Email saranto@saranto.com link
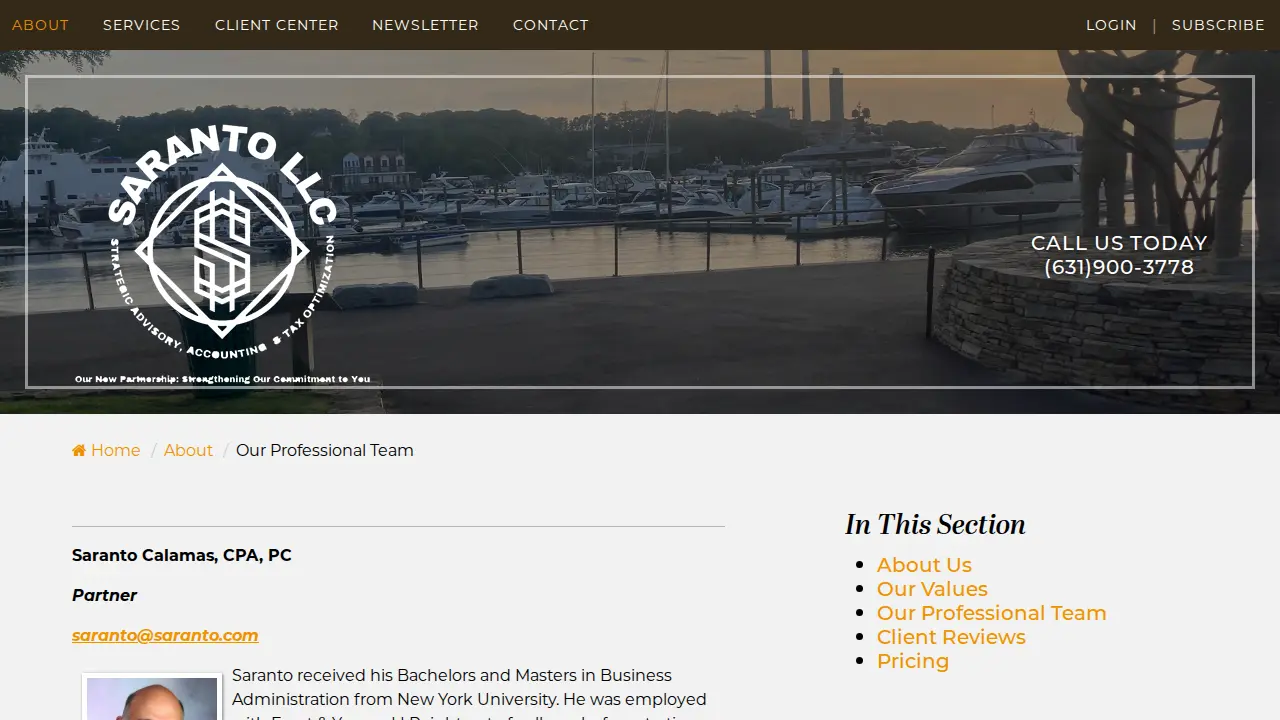This screenshot has height=720, width=1280. pyautogui.click(x=165, y=635)
